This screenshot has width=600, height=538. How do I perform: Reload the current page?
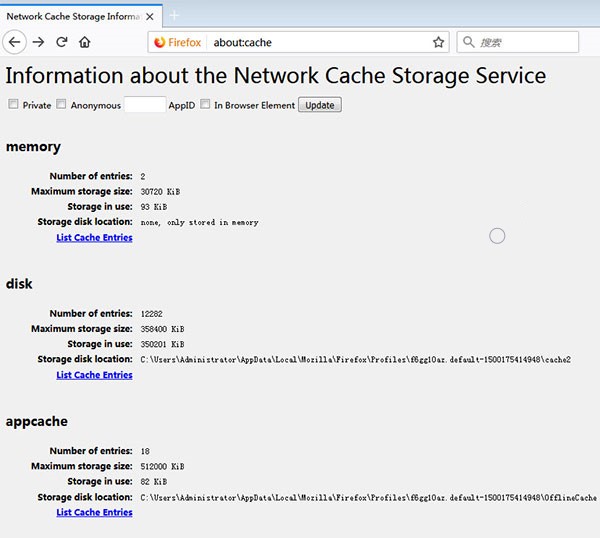tap(62, 42)
